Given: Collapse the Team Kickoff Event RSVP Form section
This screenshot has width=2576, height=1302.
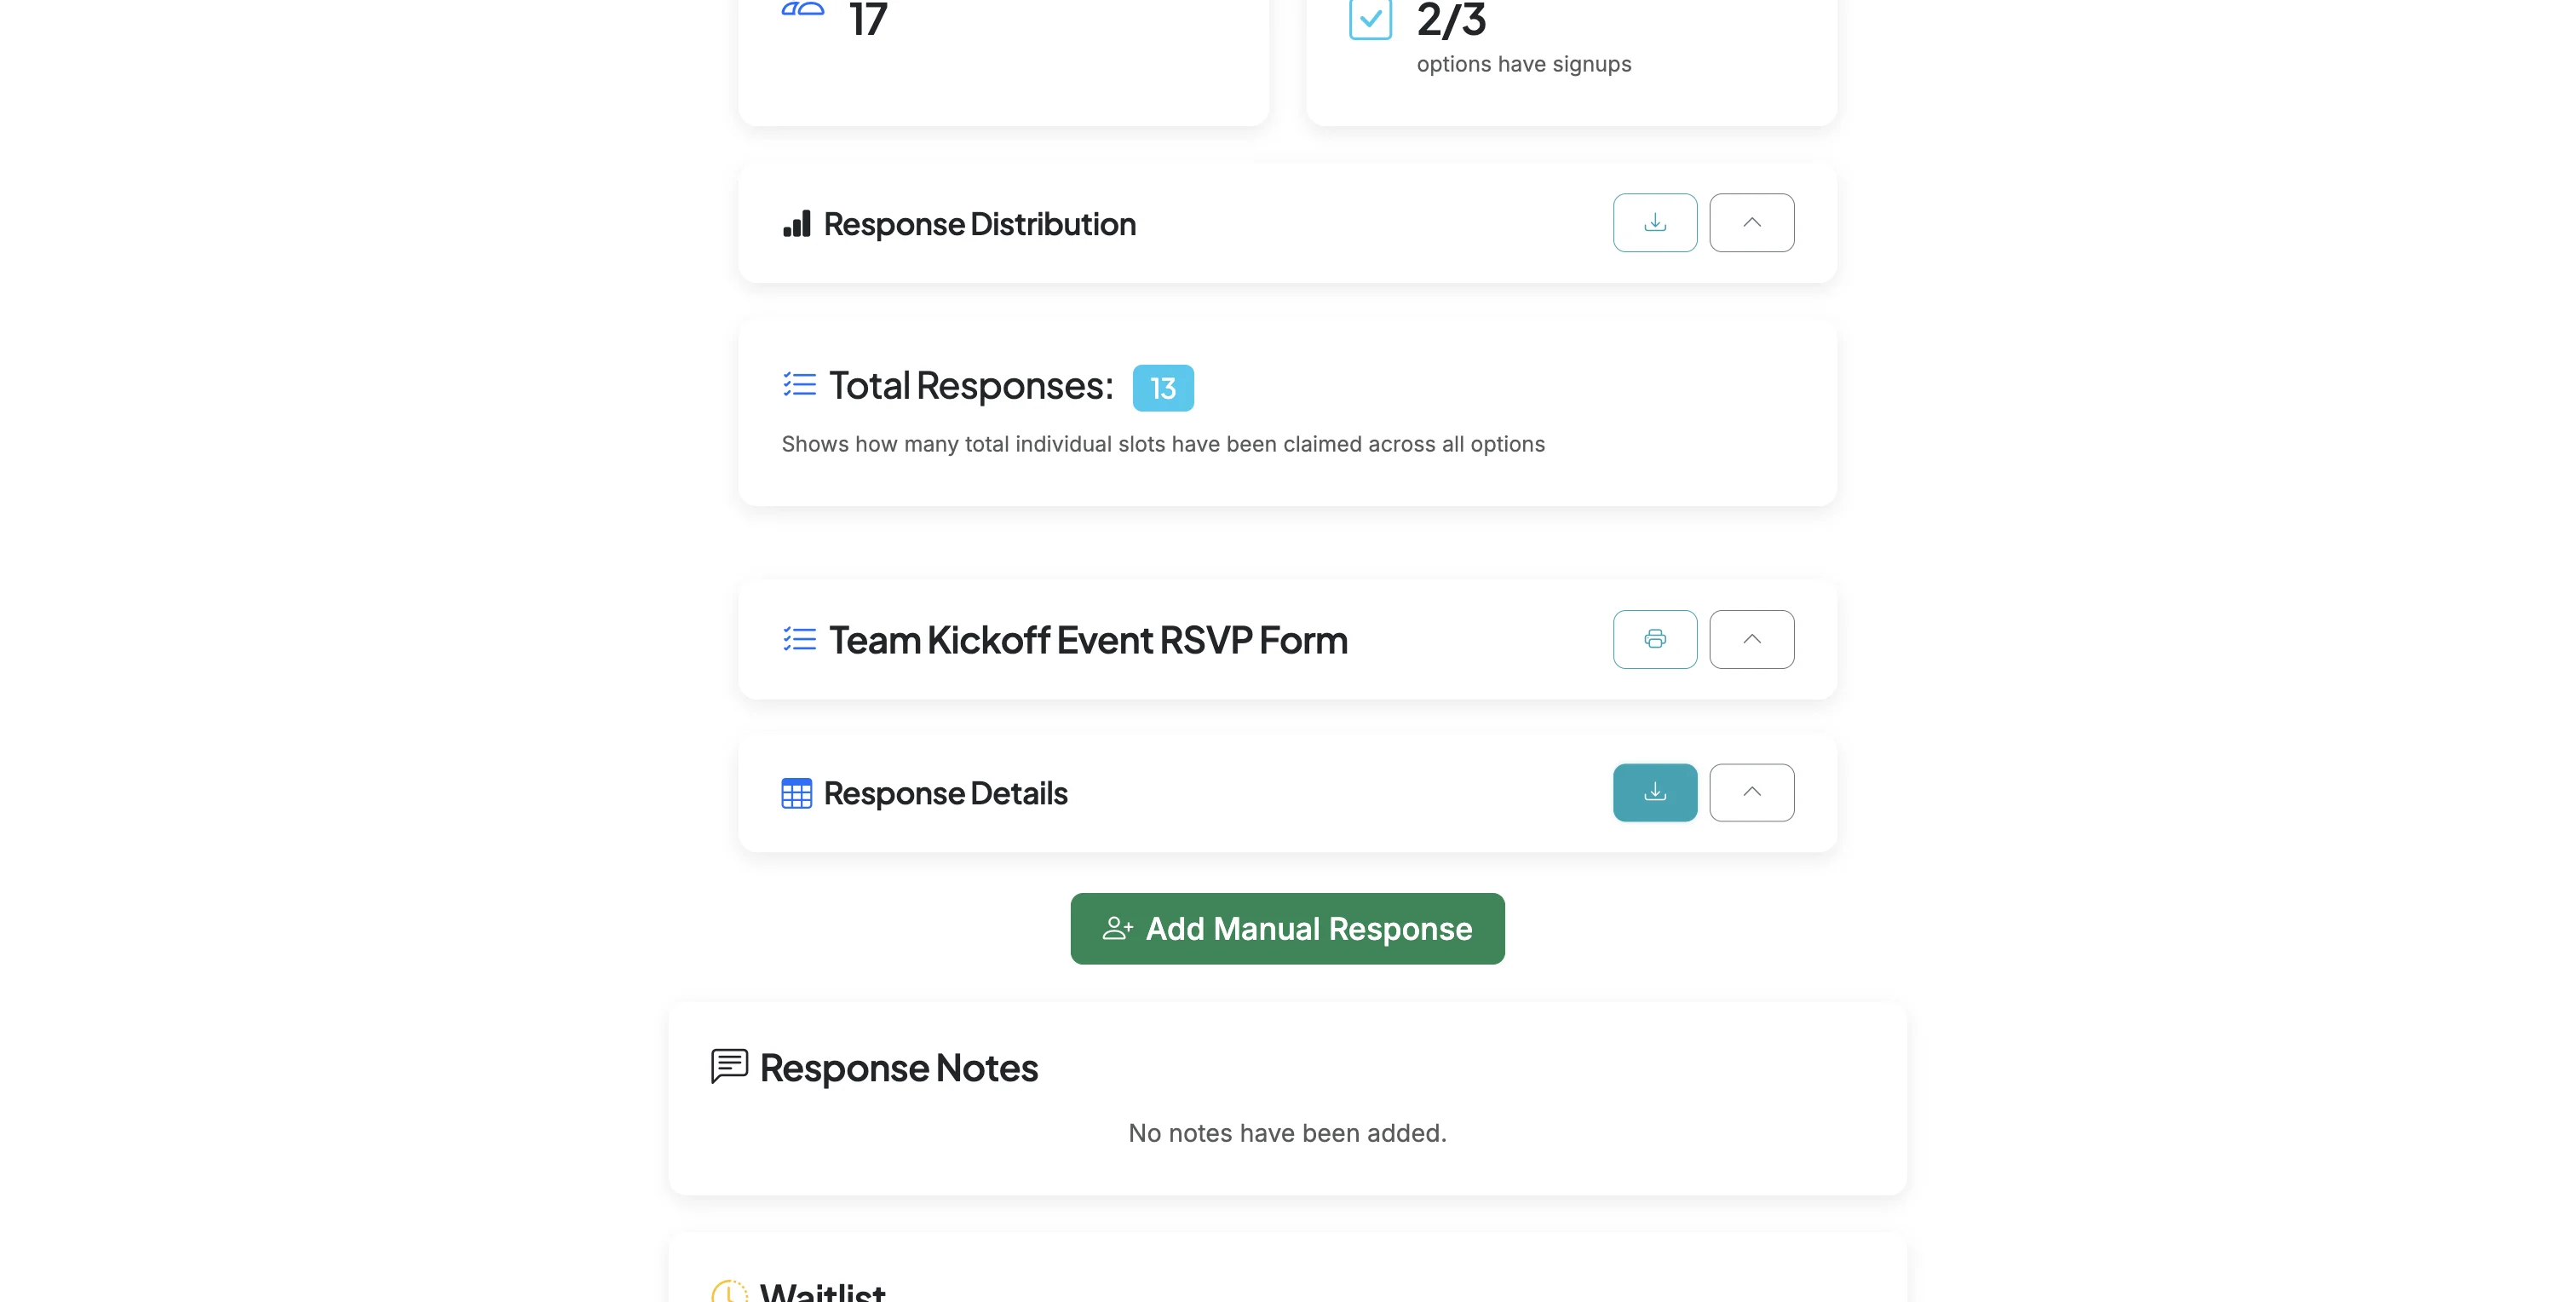Looking at the screenshot, I should click(1751, 639).
